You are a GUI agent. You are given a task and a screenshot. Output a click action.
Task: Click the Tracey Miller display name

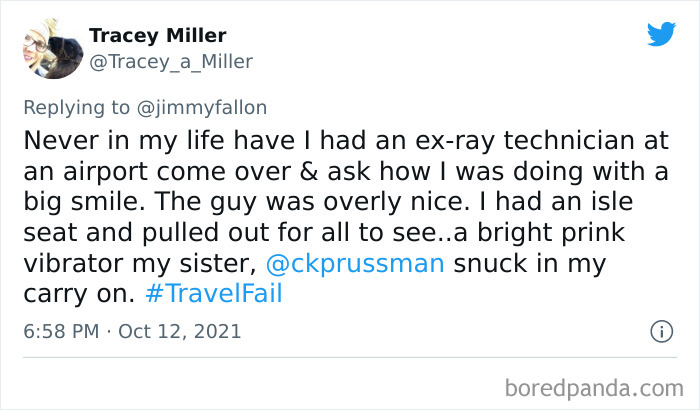point(157,36)
